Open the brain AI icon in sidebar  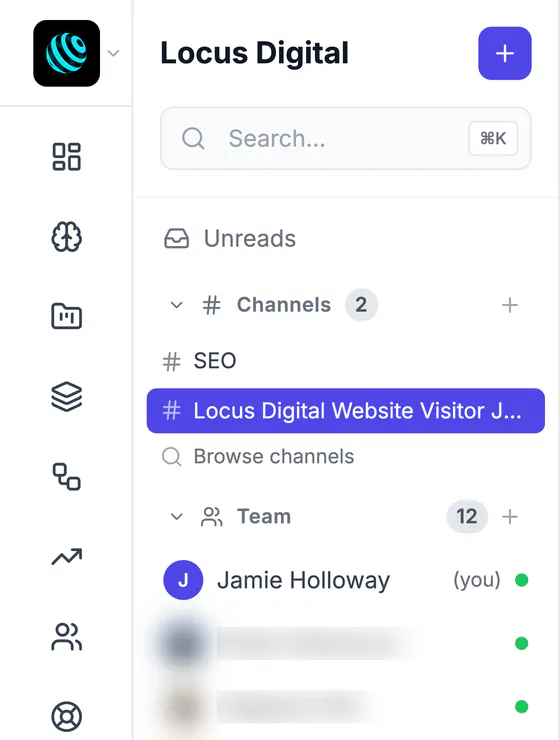coord(67,236)
